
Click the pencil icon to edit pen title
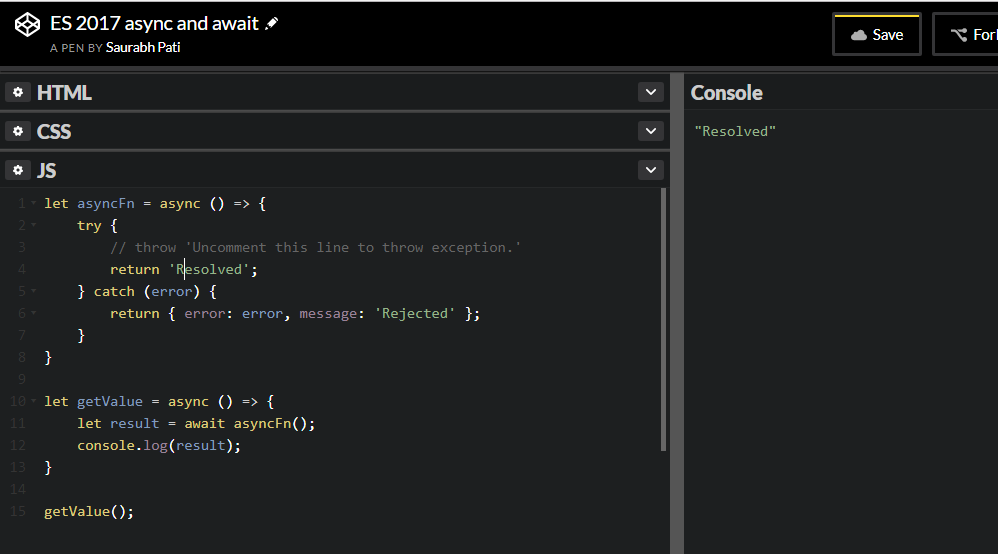[x=272, y=23]
